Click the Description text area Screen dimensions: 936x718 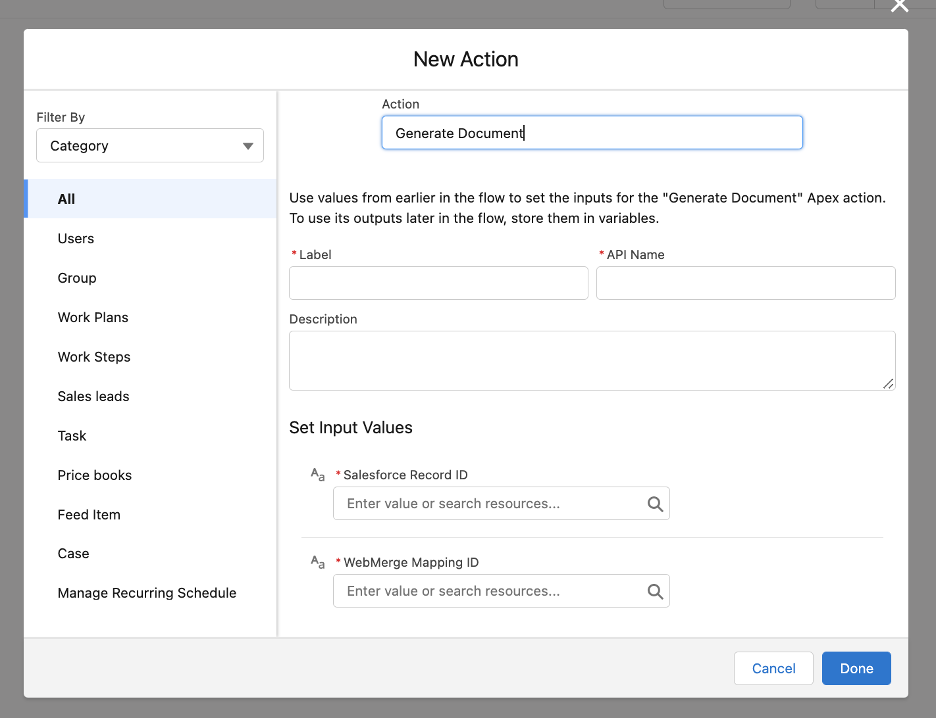(x=591, y=360)
